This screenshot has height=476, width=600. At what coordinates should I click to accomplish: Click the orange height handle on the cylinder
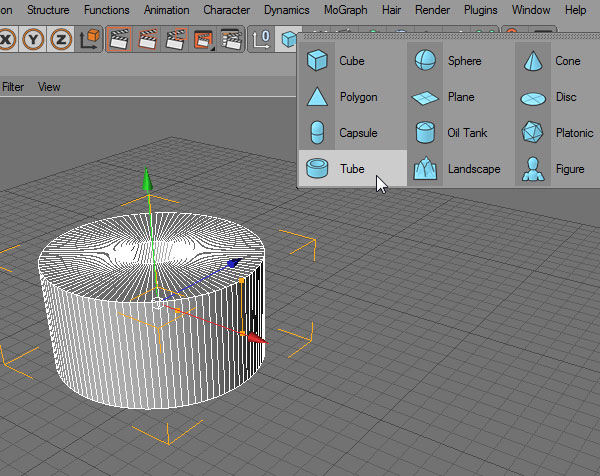(241, 281)
